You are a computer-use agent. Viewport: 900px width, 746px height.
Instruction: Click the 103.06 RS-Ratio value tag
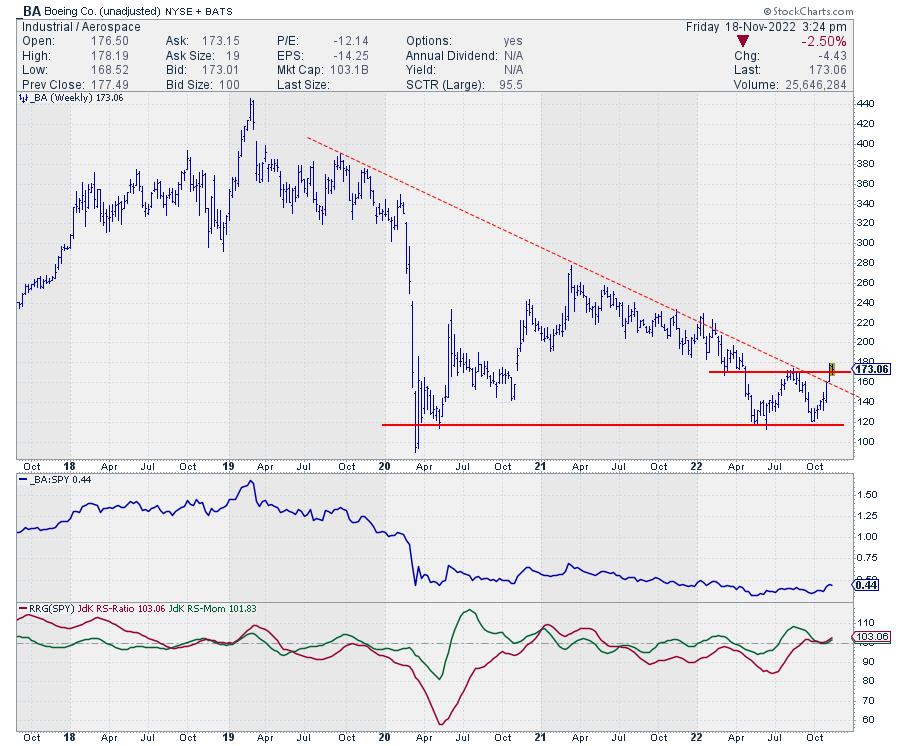[x=871, y=637]
